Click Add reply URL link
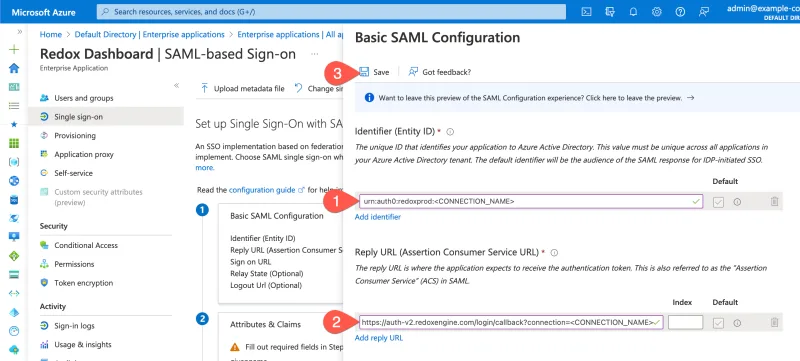800x361 pixels. point(379,338)
